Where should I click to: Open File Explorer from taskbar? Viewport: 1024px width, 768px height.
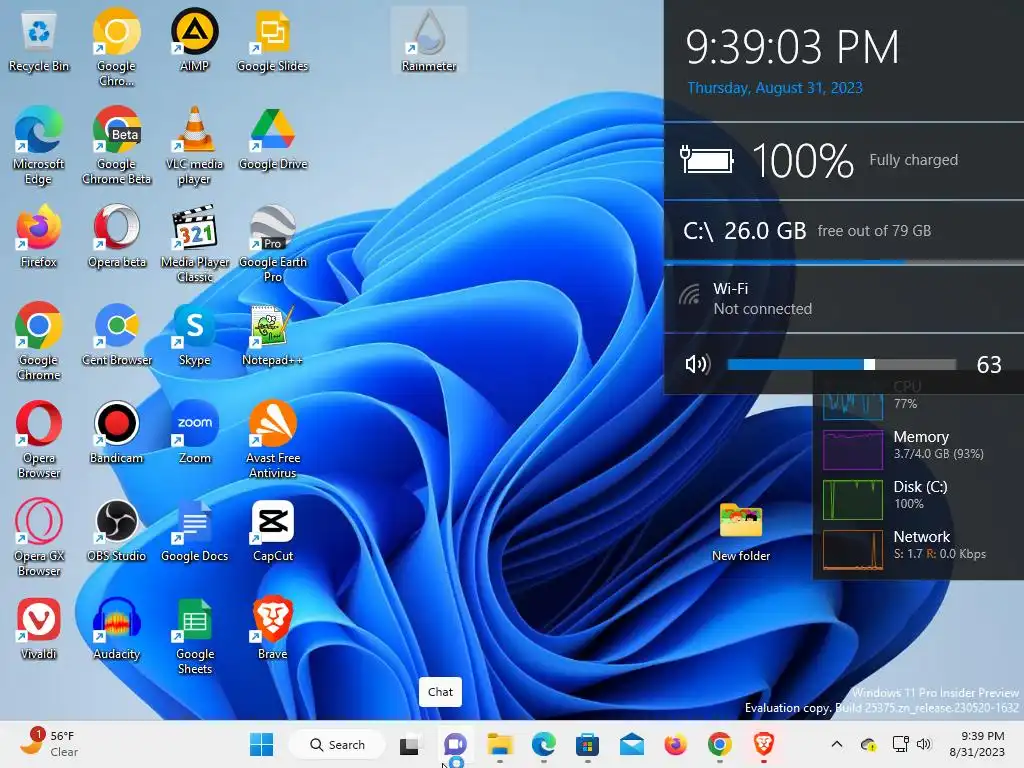pyautogui.click(x=500, y=744)
